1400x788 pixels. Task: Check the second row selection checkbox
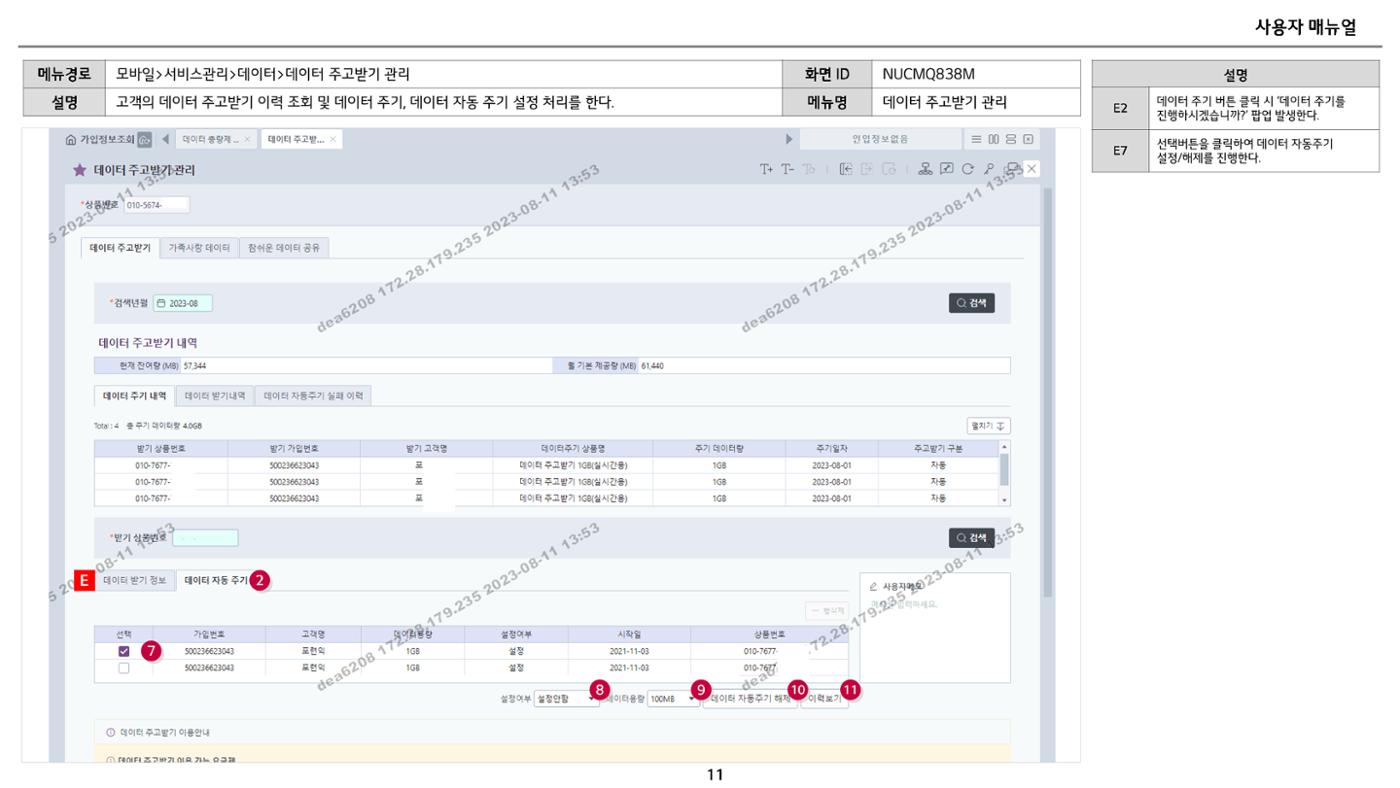124,668
